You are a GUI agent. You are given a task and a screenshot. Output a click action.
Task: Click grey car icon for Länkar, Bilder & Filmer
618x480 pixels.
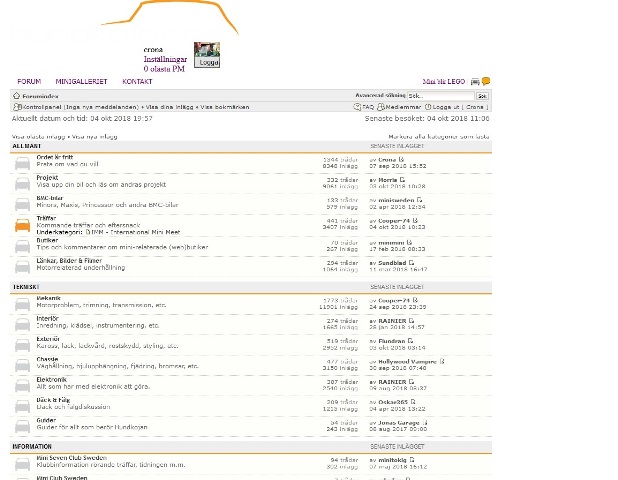click(x=22, y=267)
